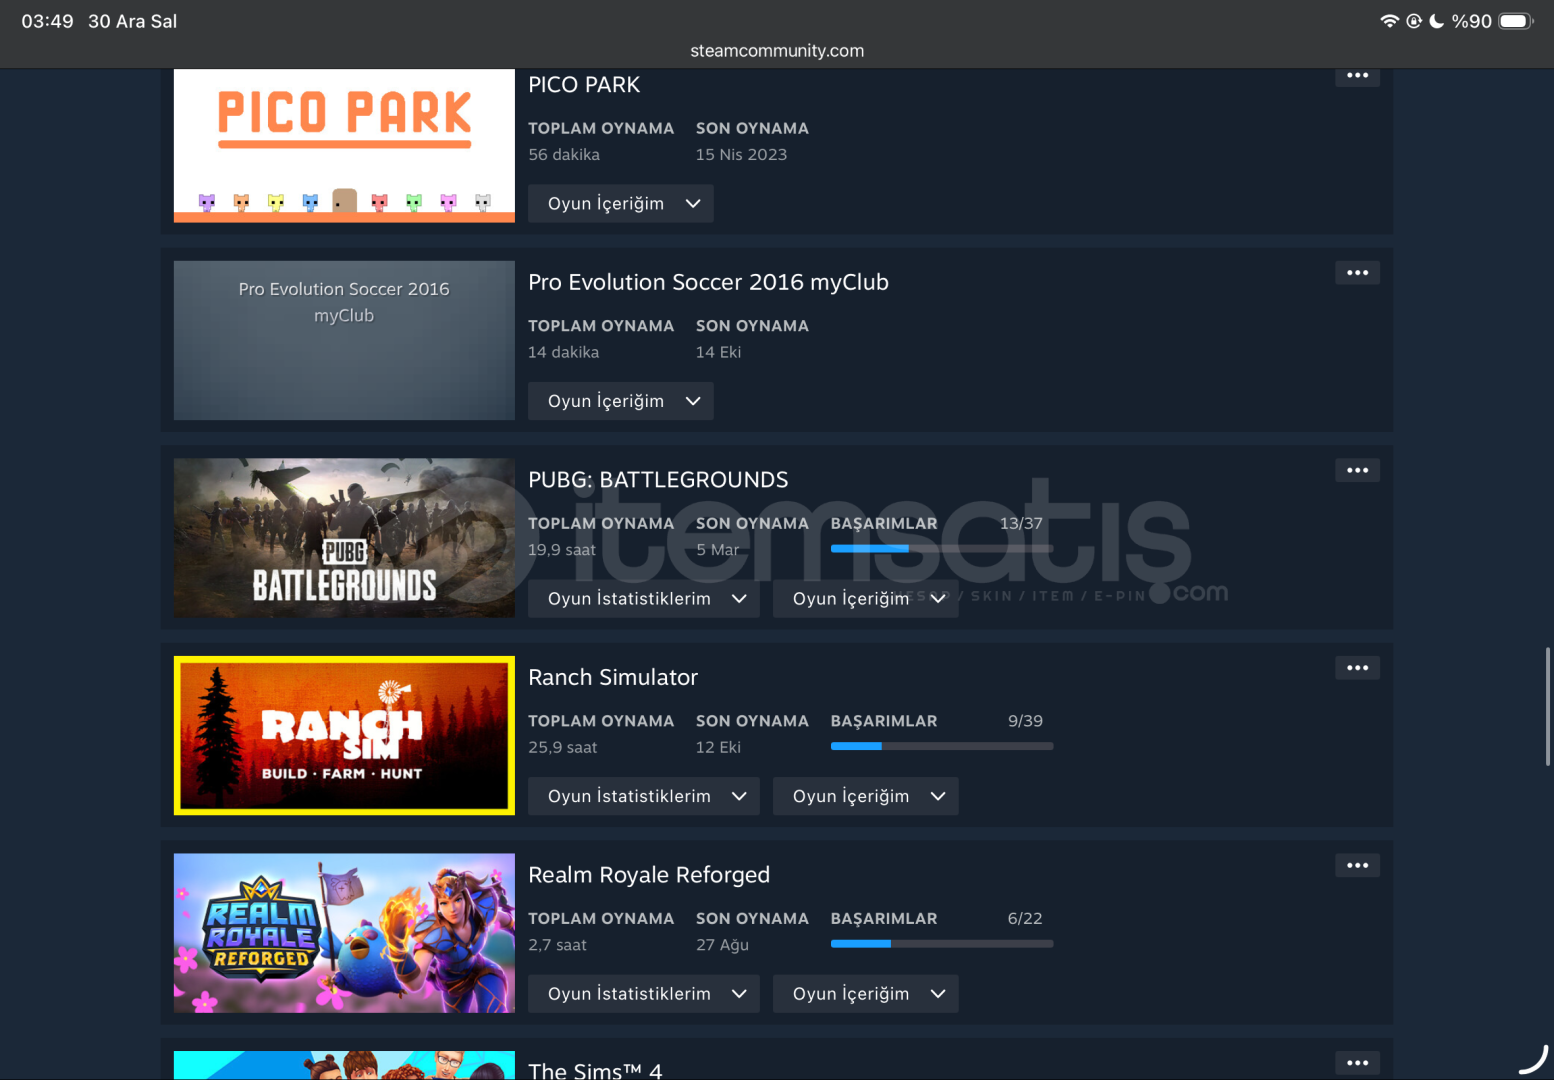Open the more options menu for PICO PARK
This screenshot has height=1080, width=1554.
pos(1357,76)
